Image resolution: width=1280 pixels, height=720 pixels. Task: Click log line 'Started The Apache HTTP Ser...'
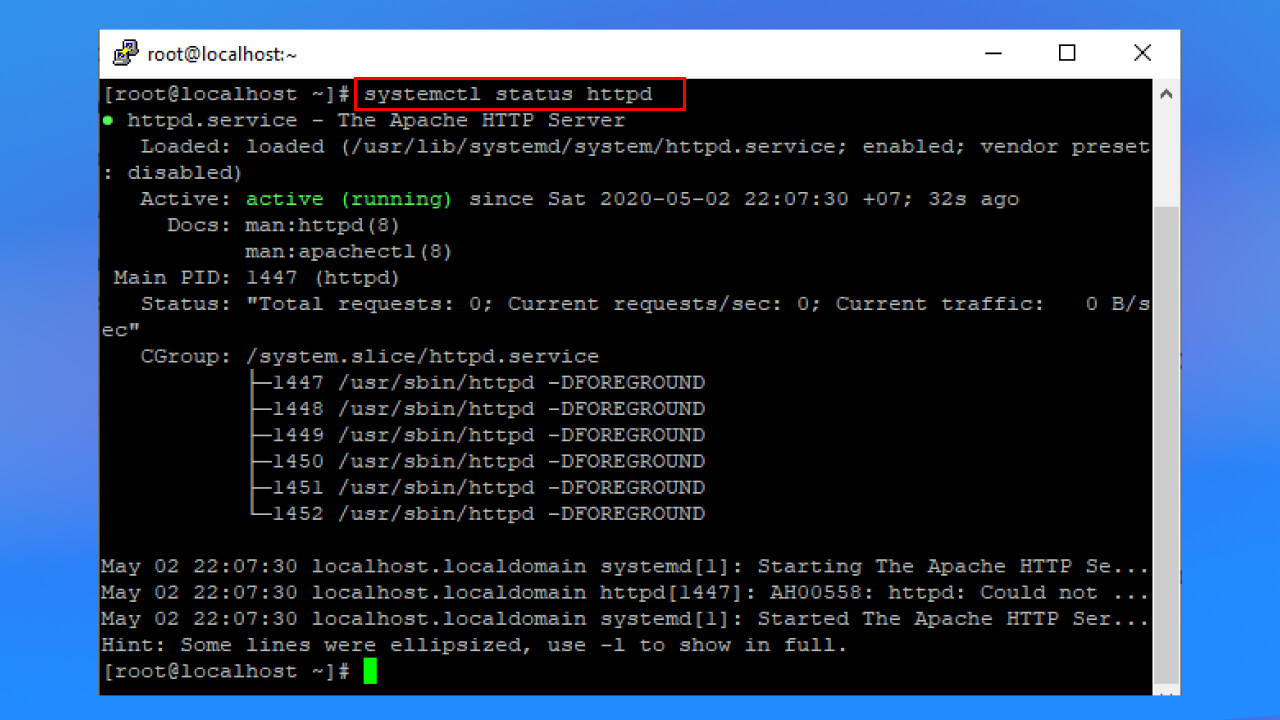tap(625, 619)
